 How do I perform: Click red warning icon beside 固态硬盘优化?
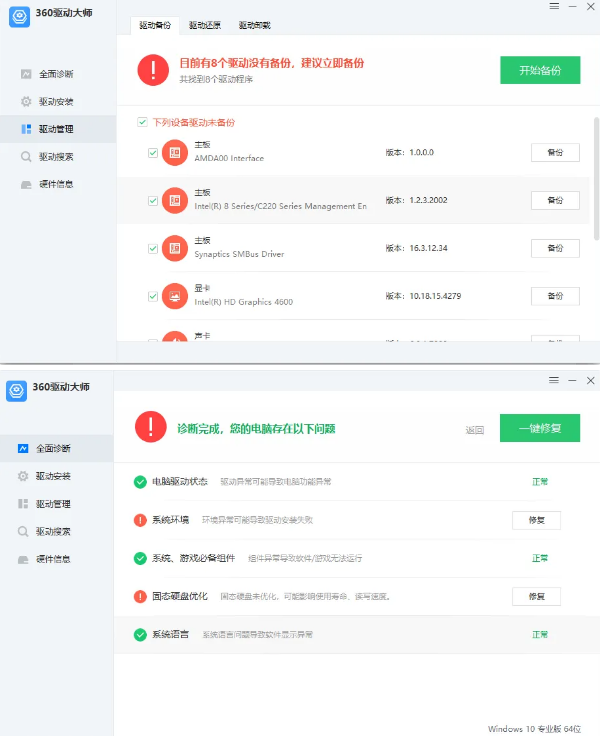pyautogui.click(x=140, y=597)
